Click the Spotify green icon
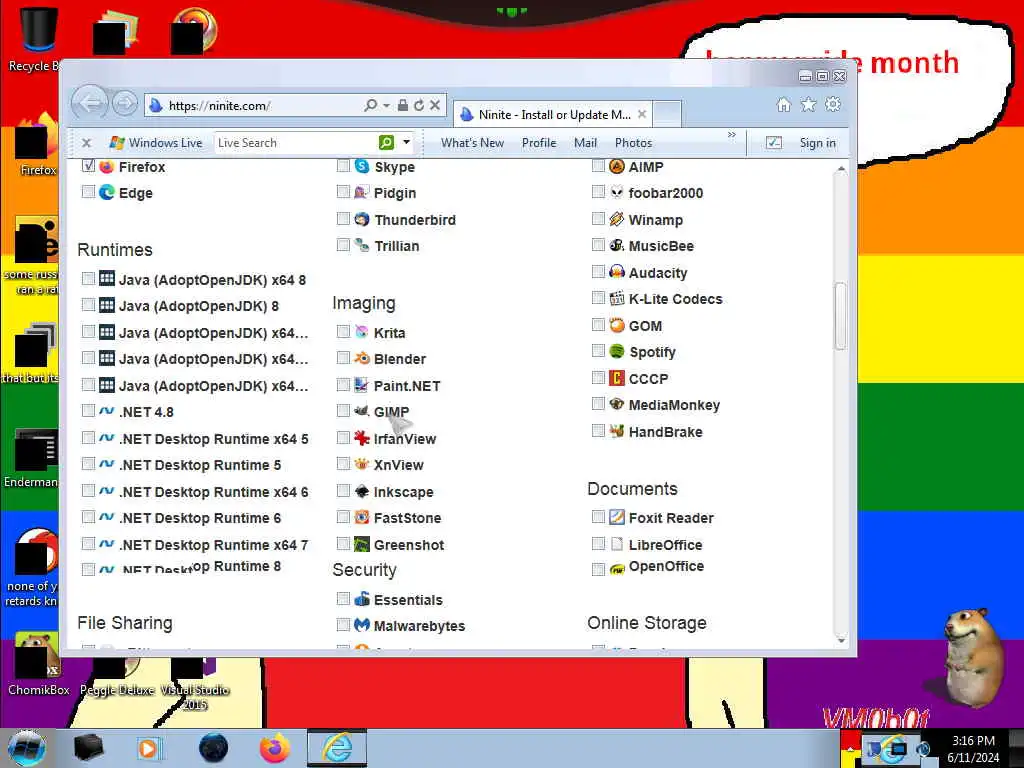 pos(616,351)
